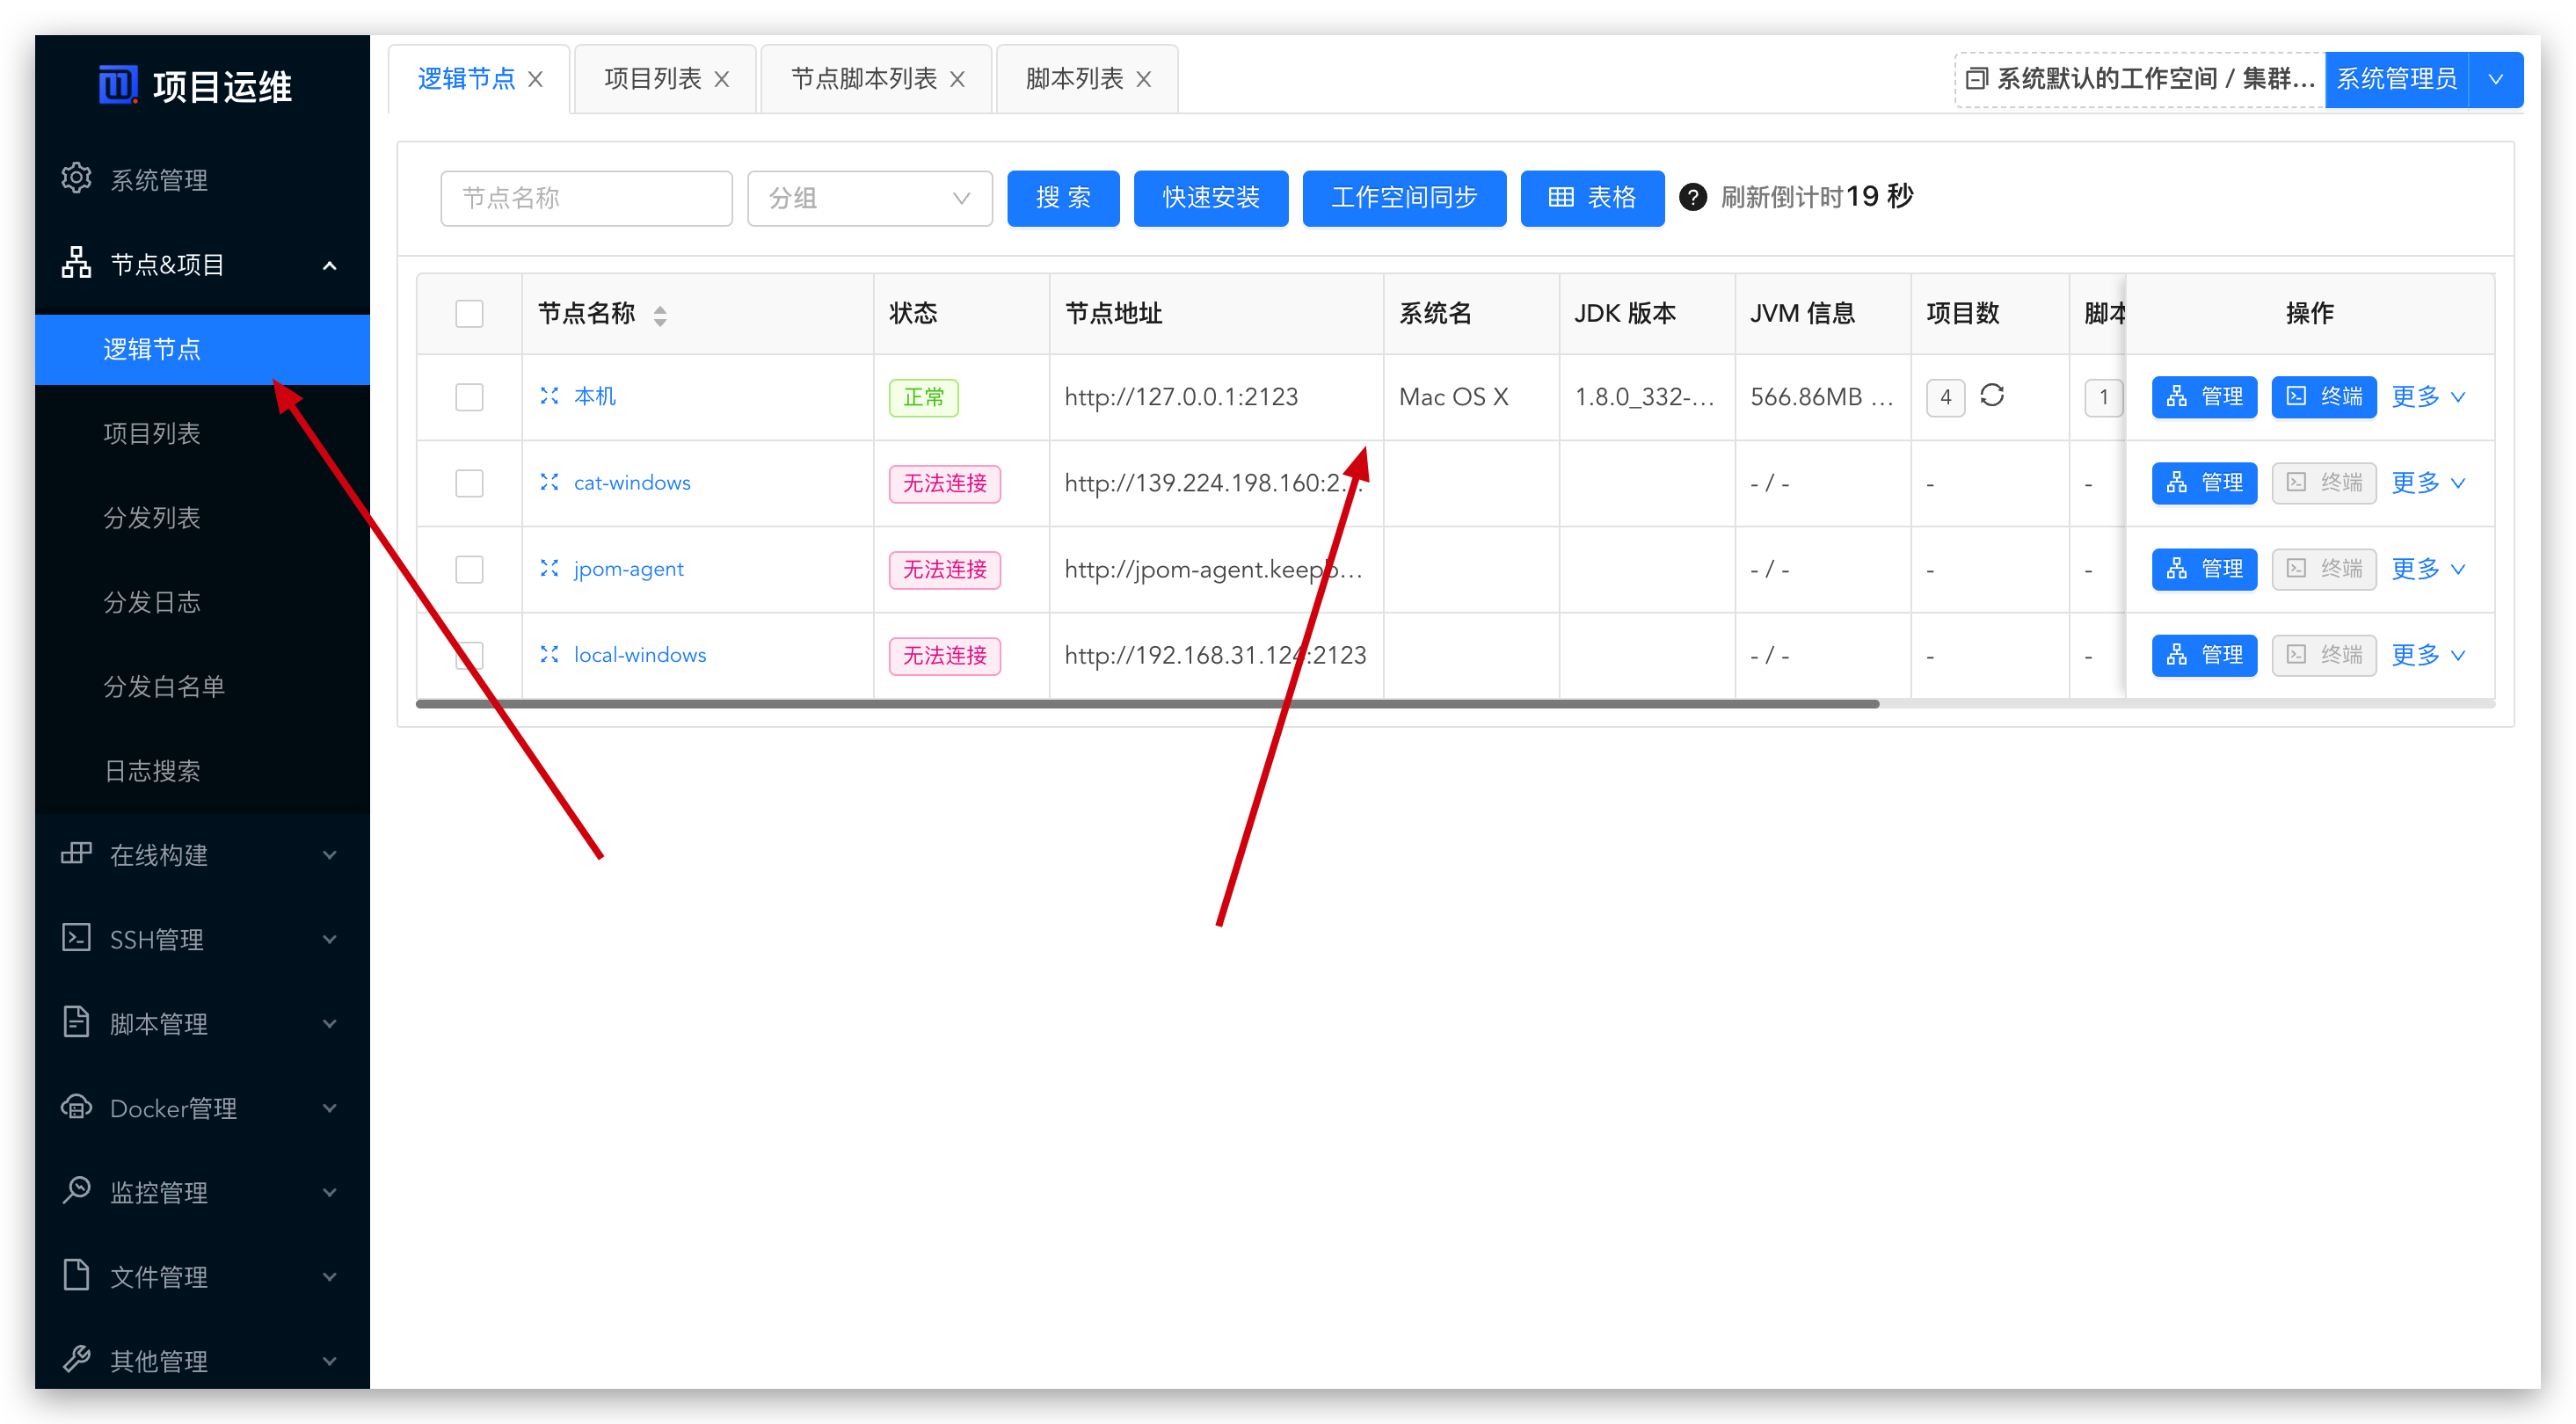Click the help question-mark icon near refresh countdown
2576x1424 pixels.
pos(1692,197)
